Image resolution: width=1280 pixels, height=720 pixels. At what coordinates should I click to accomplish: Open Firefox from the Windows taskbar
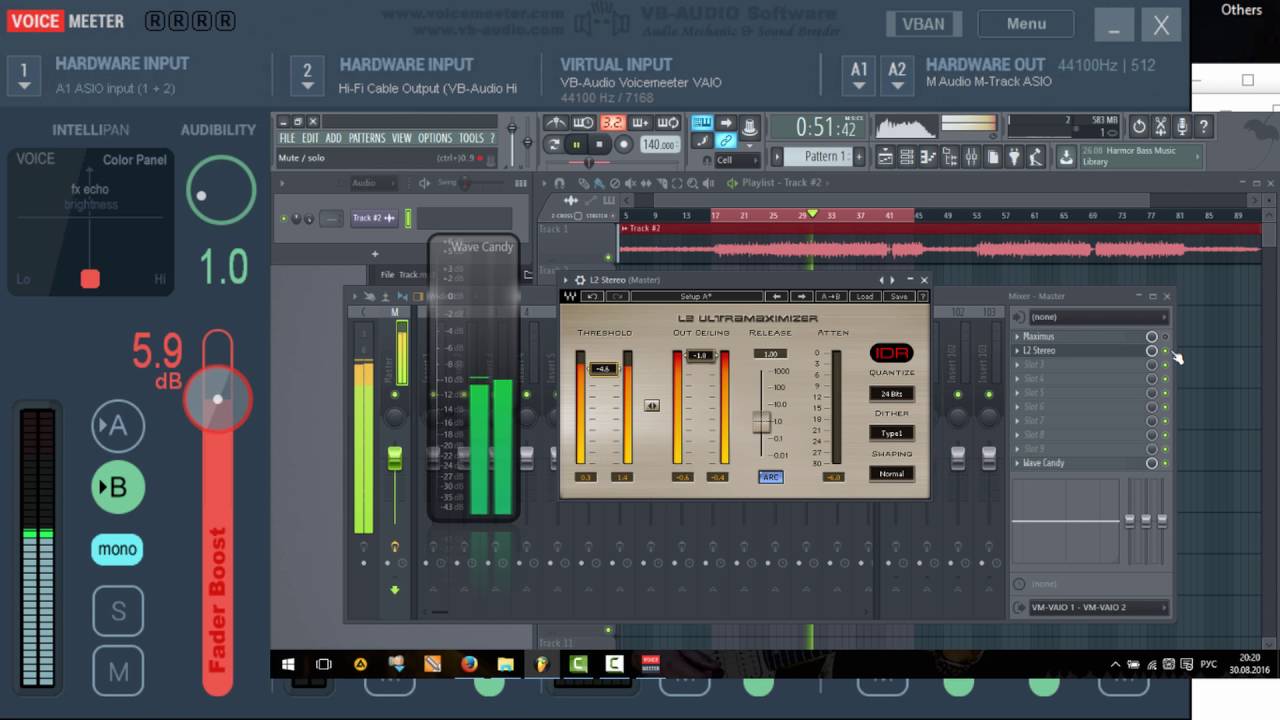[x=469, y=663]
